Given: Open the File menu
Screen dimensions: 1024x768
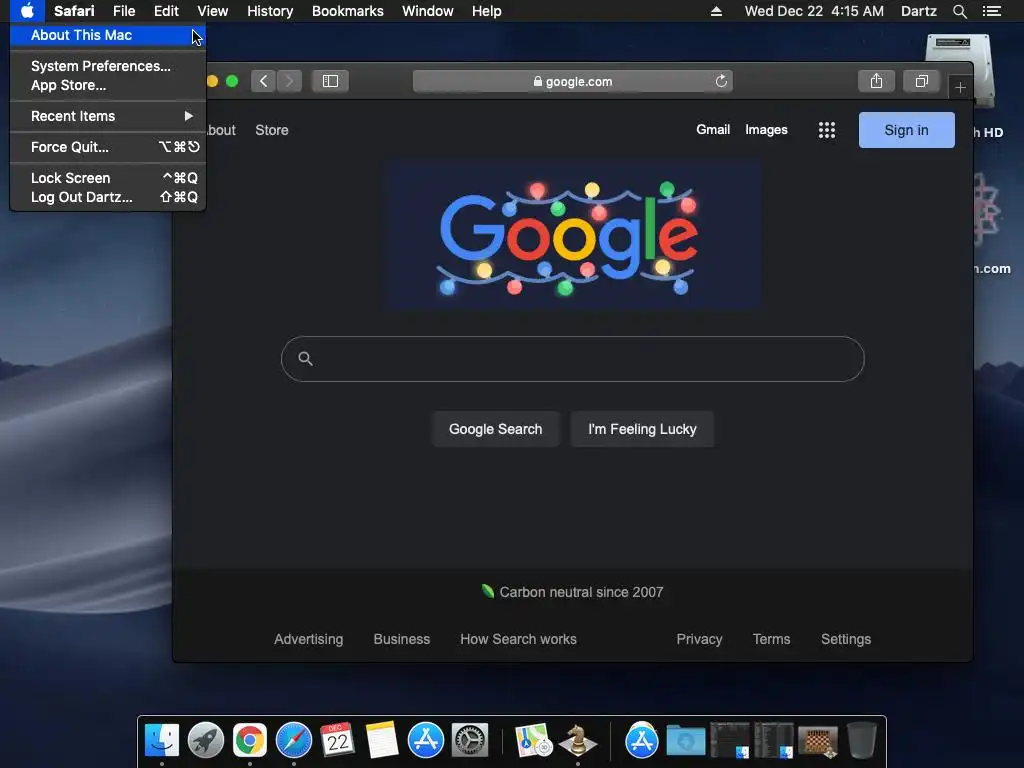Looking at the screenshot, I should tap(124, 11).
